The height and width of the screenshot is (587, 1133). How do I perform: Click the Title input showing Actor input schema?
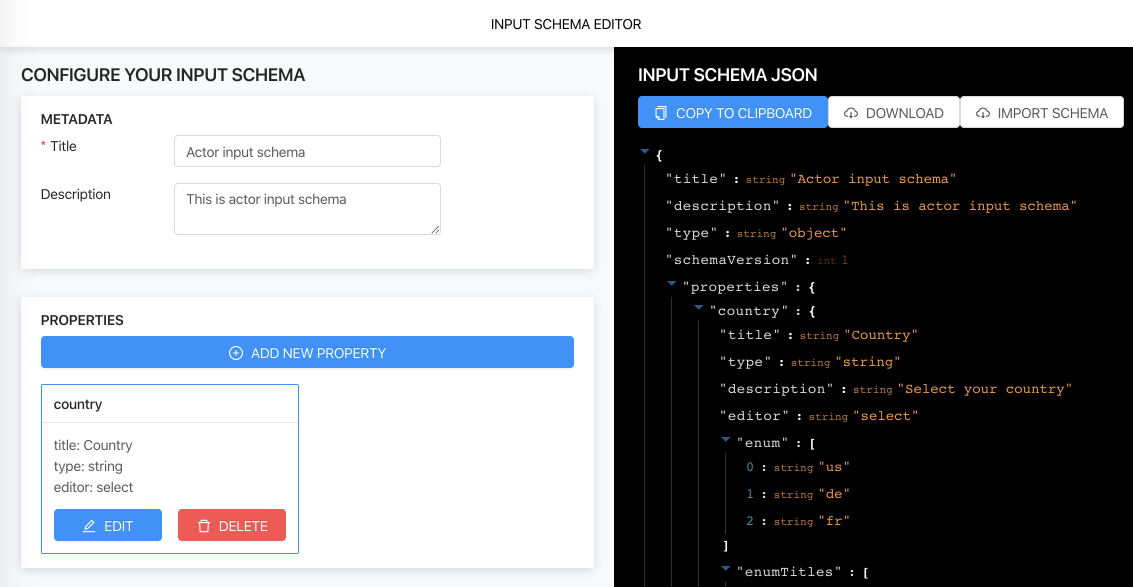(307, 151)
